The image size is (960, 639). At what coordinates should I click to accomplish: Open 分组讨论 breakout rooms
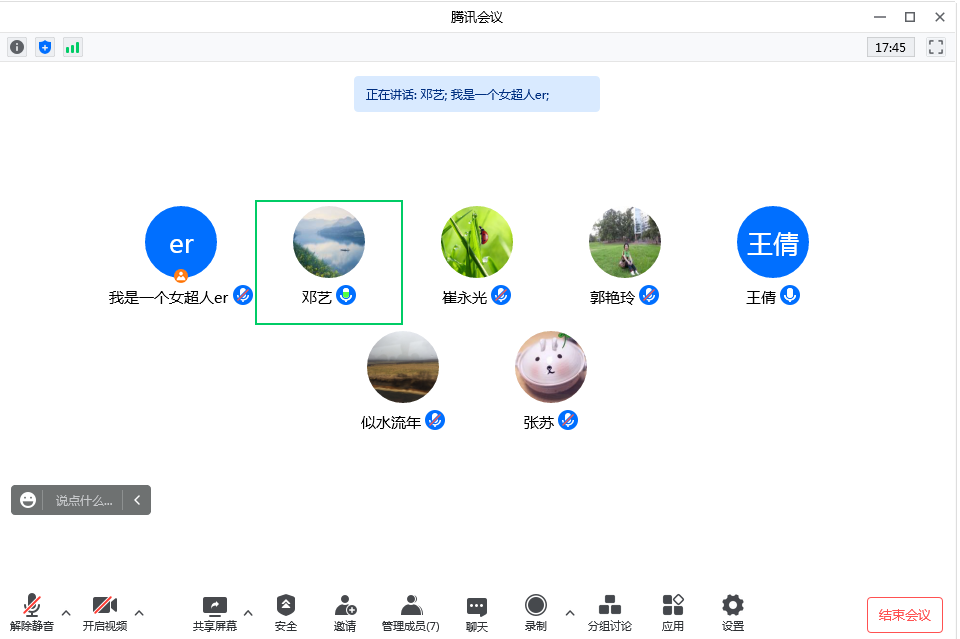click(x=610, y=613)
